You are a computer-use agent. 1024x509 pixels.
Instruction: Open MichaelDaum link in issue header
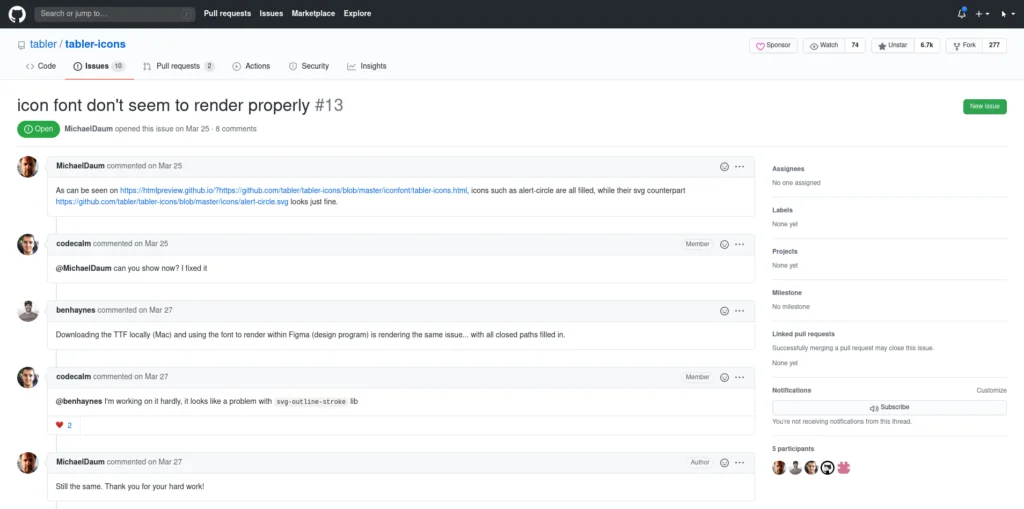89,129
